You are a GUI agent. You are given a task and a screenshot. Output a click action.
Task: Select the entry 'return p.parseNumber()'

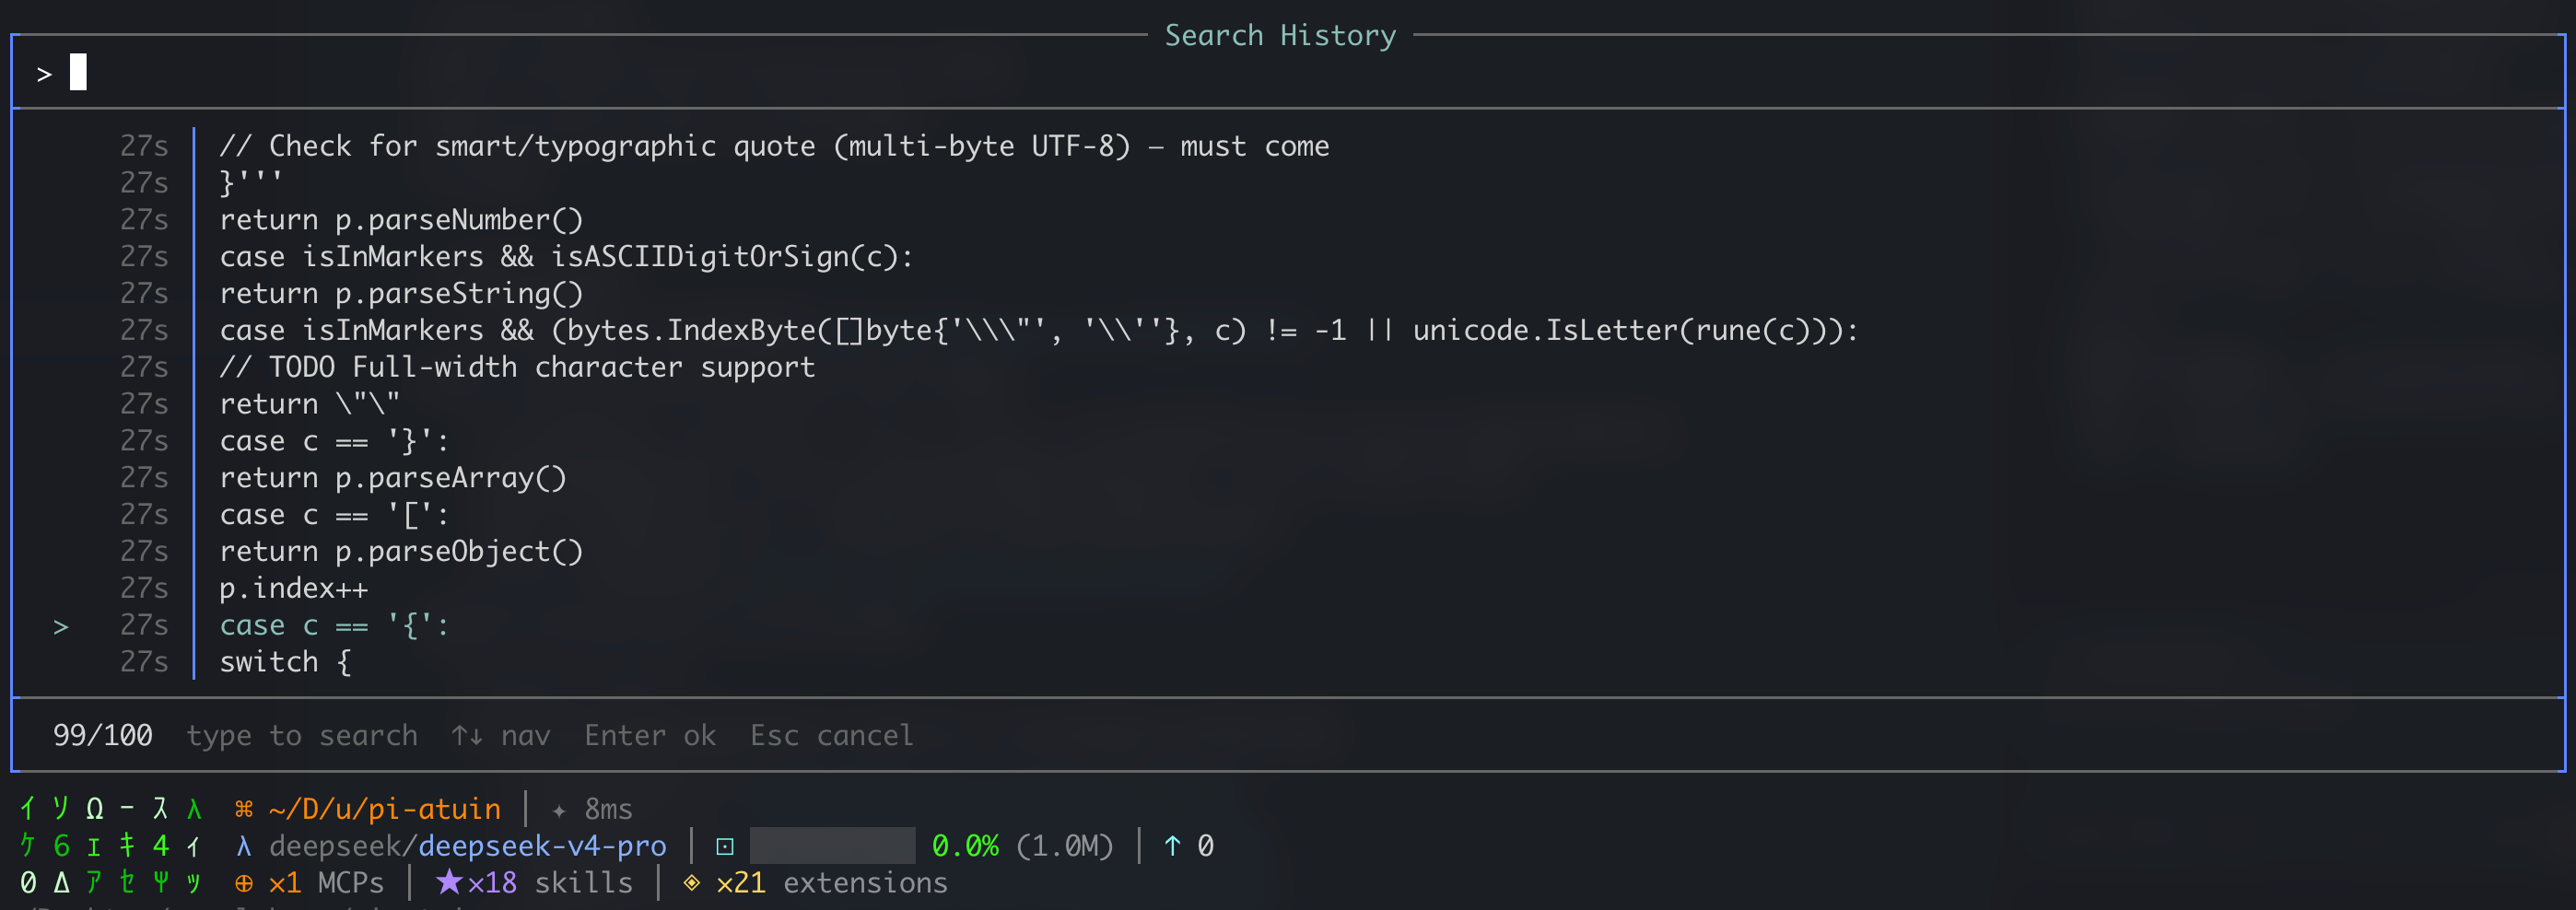click(401, 220)
